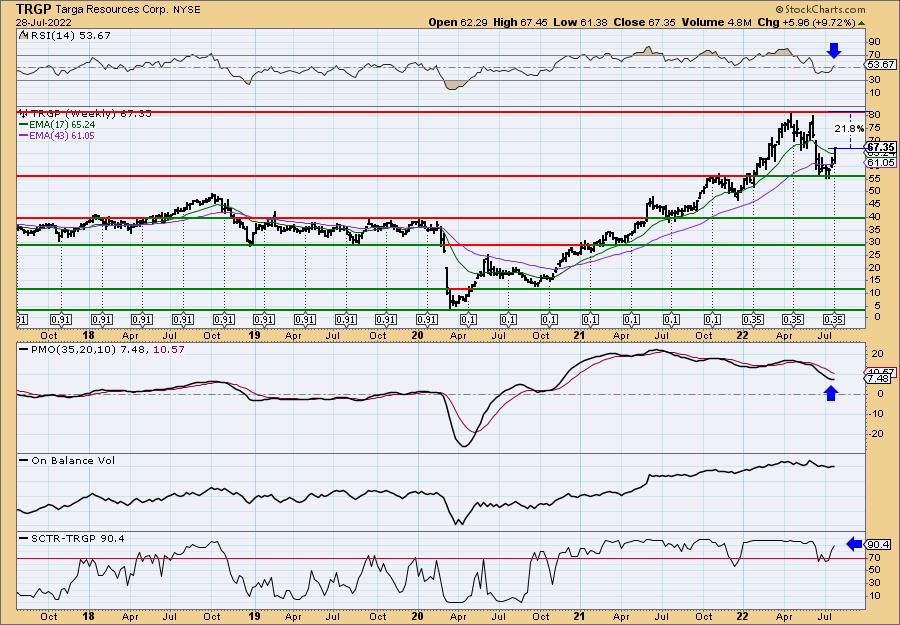The width and height of the screenshot is (900, 625).
Task: Click the 67.35 last price tag
Action: click(881, 147)
